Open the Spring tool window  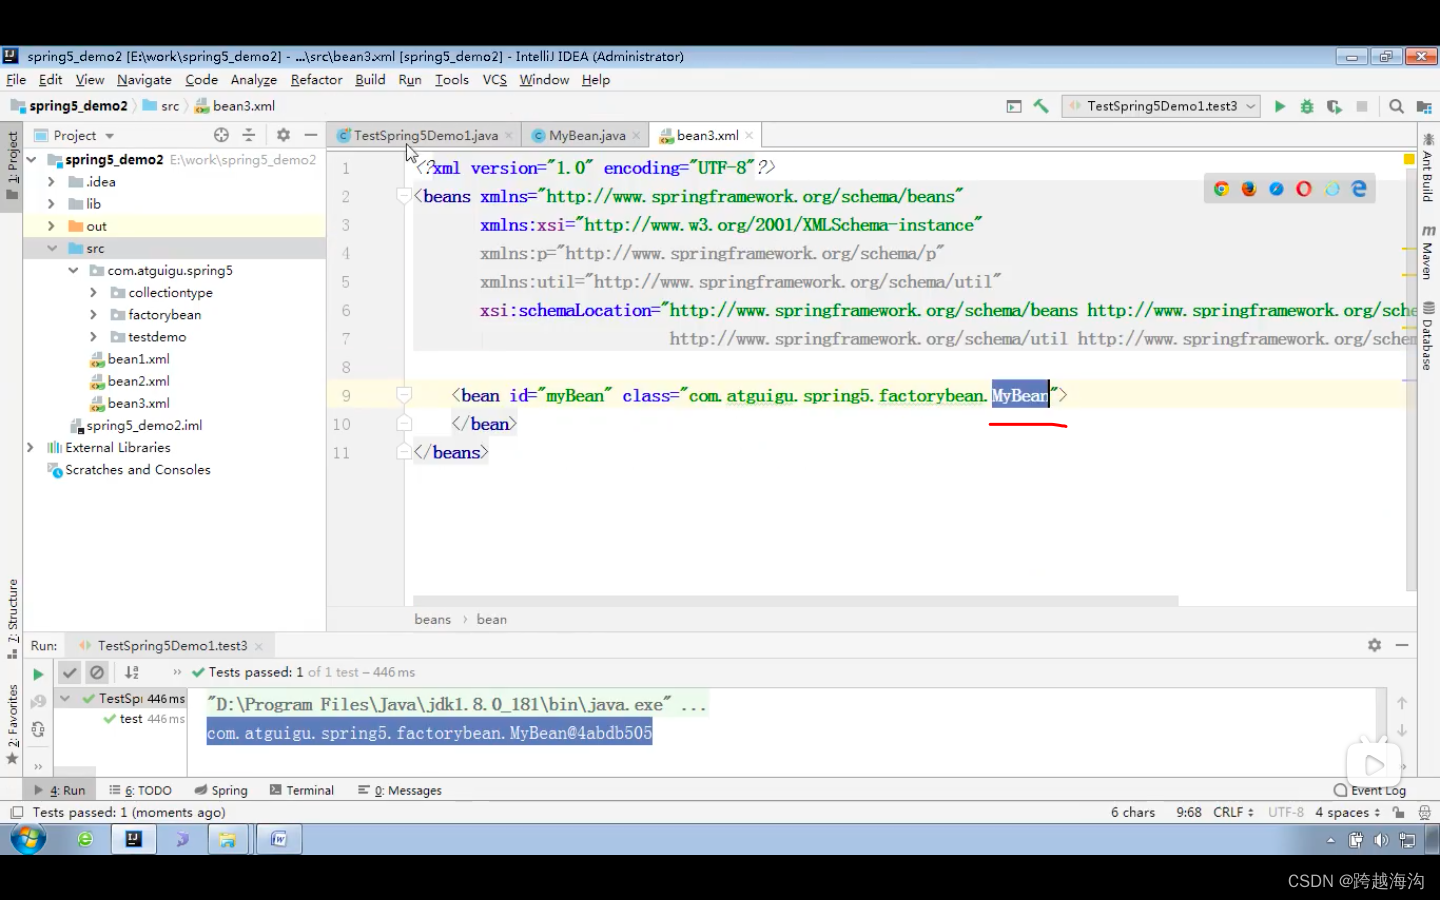pos(221,790)
